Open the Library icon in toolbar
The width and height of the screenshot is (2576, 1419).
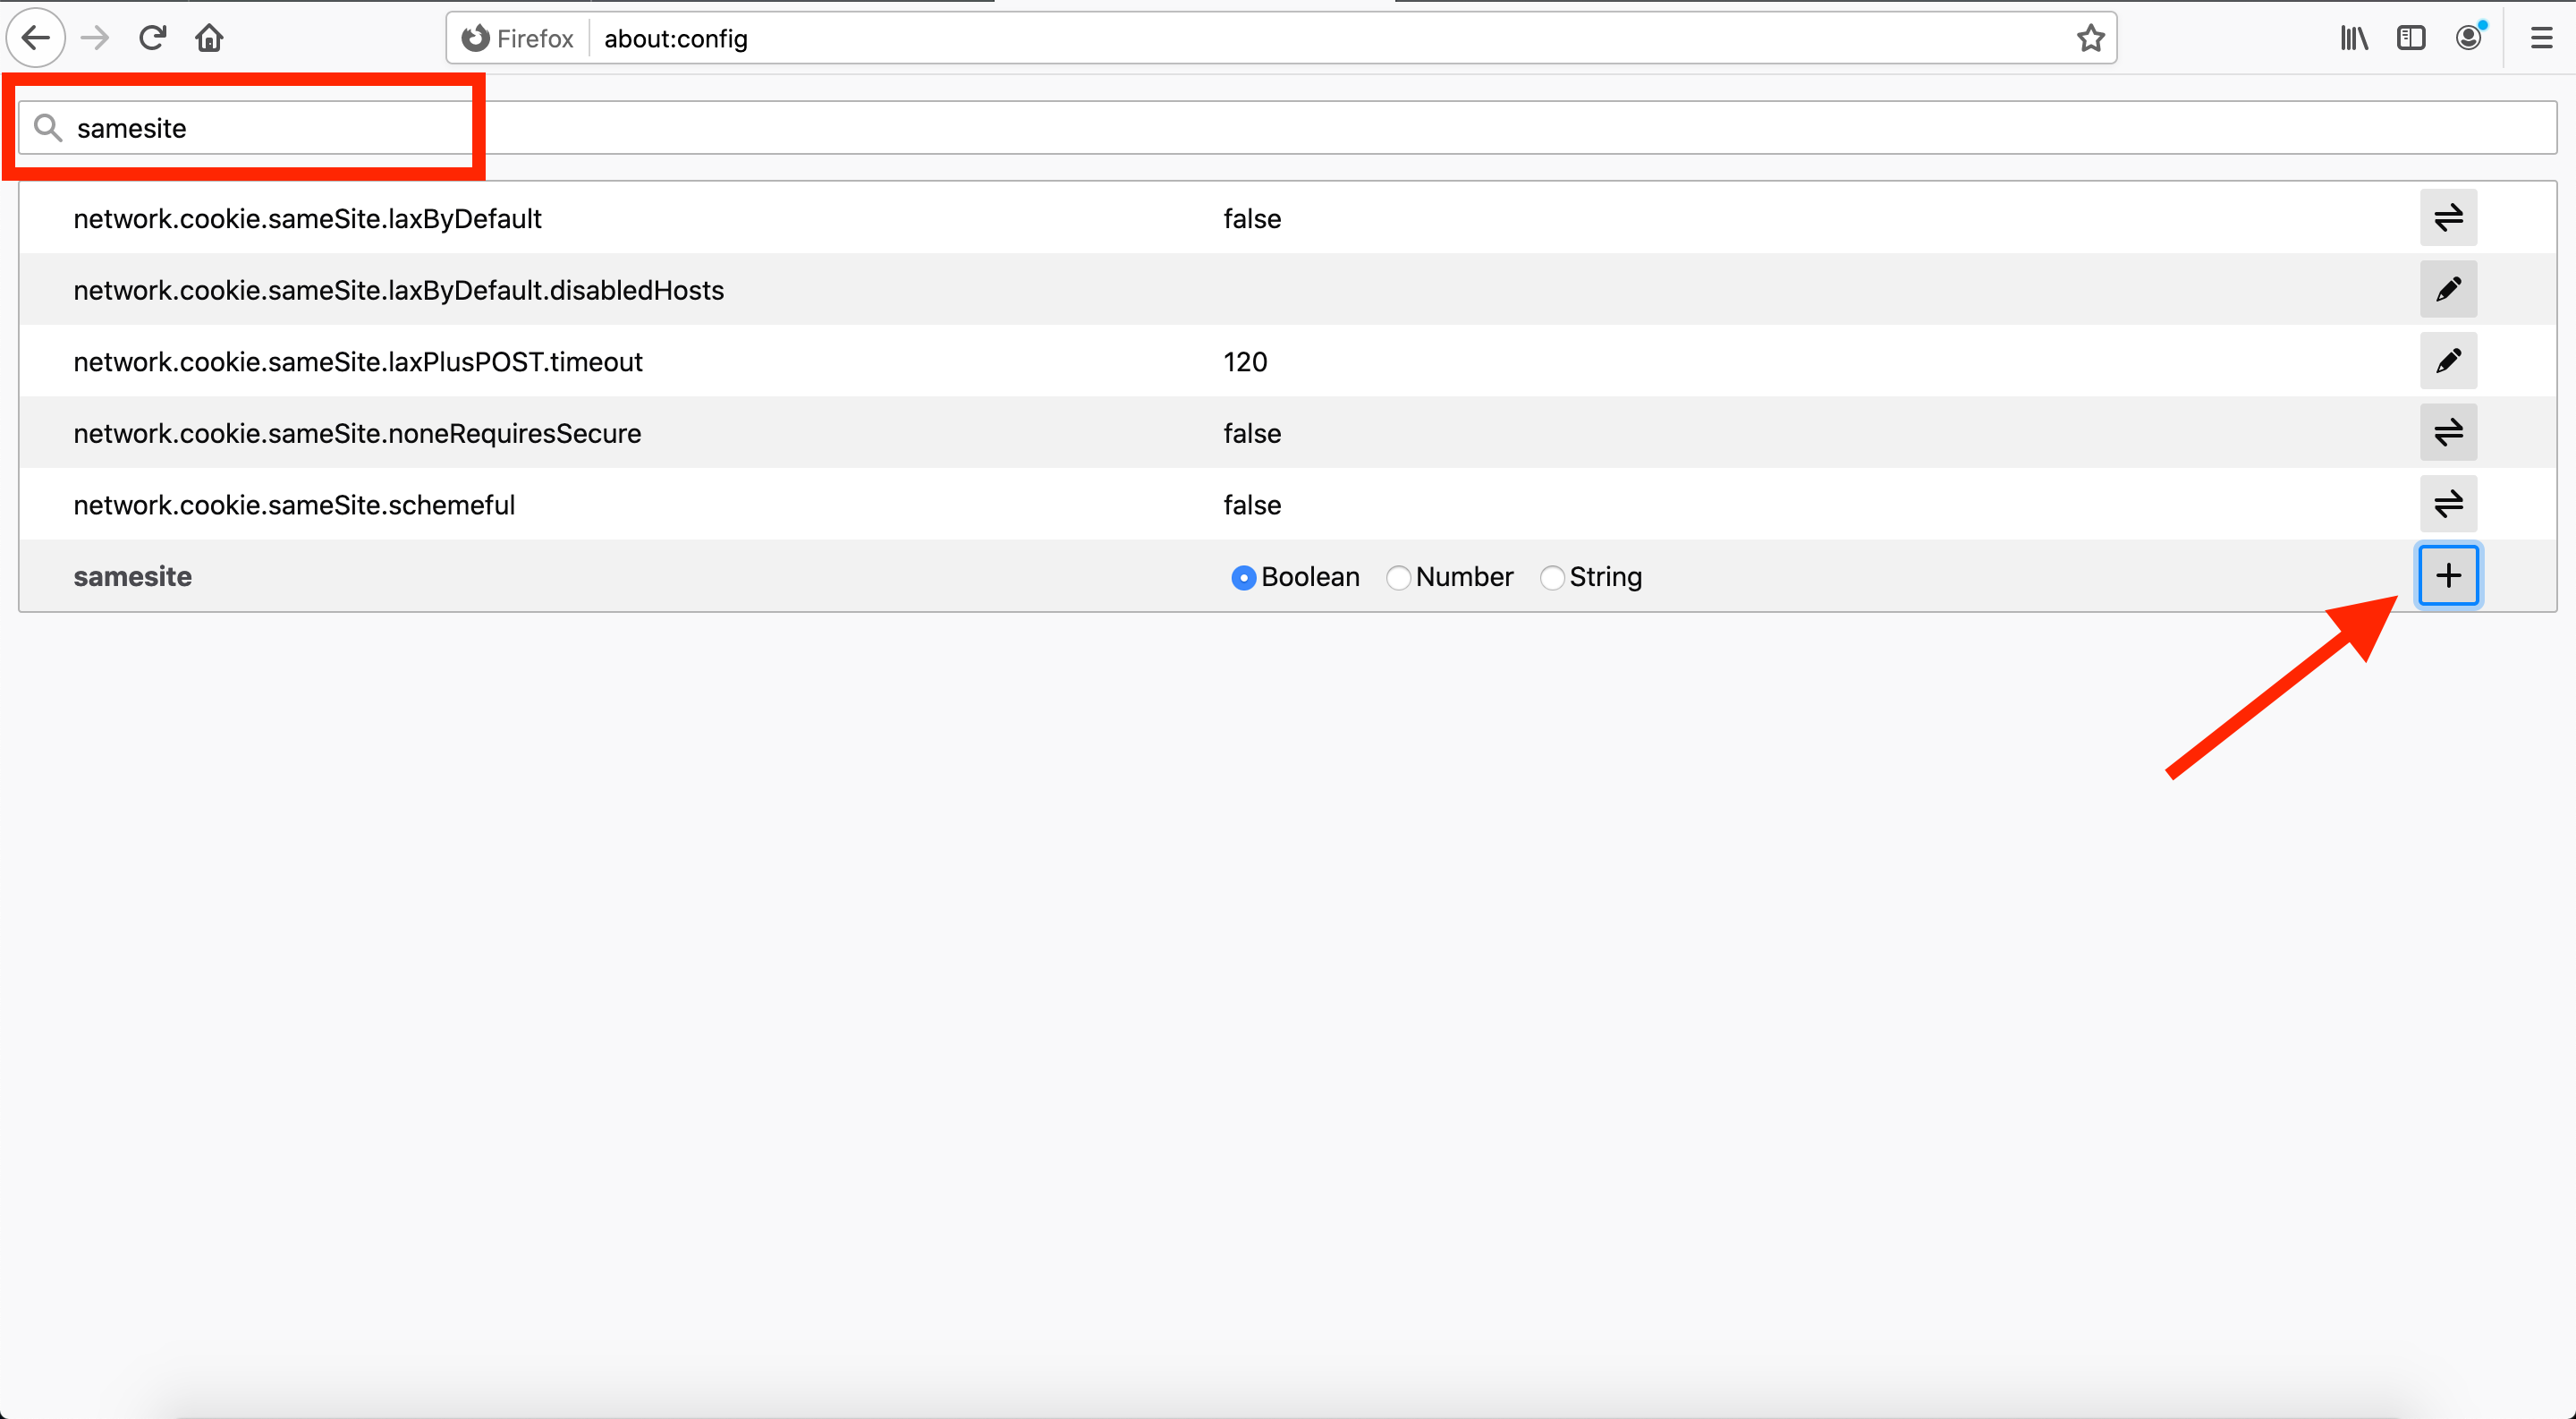(2354, 38)
